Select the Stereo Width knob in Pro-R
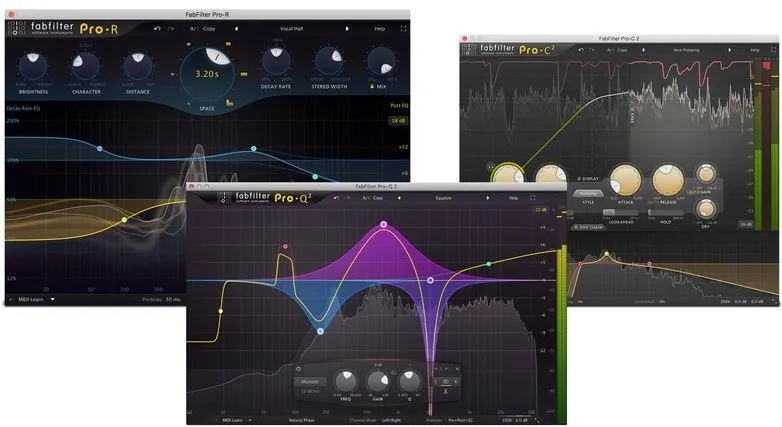 click(329, 61)
